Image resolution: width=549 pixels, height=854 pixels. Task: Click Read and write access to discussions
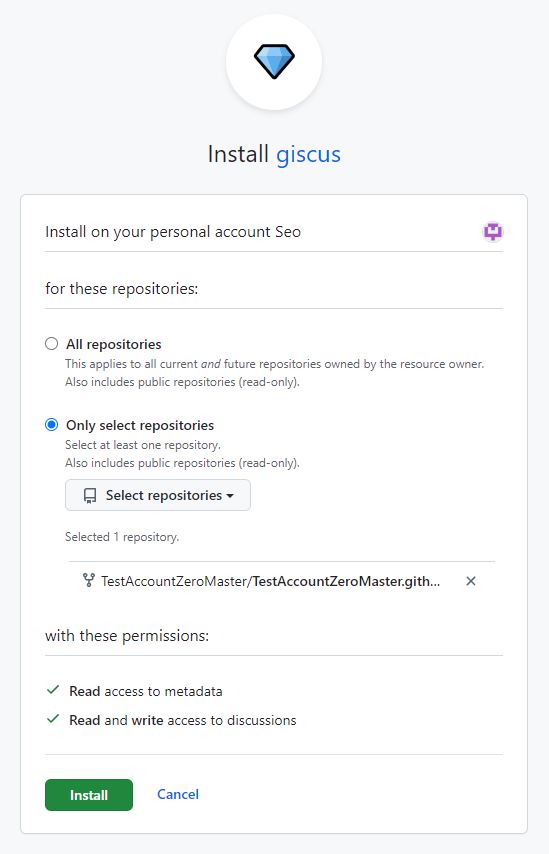tap(182, 720)
